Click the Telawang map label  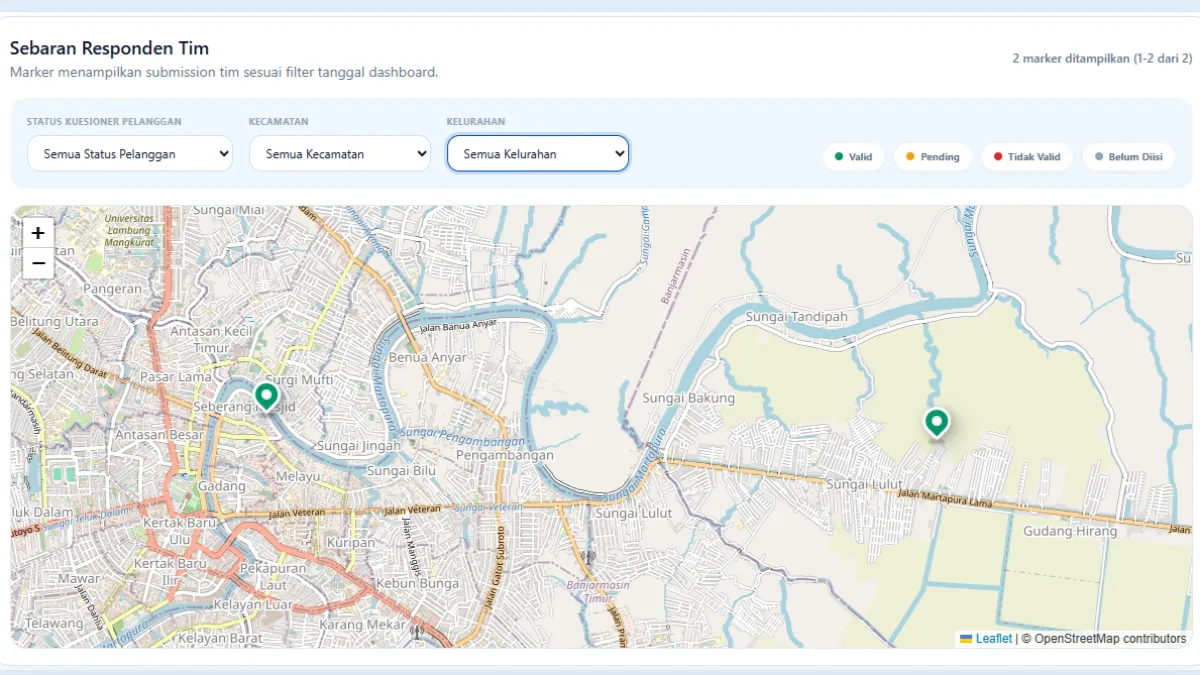point(53,623)
